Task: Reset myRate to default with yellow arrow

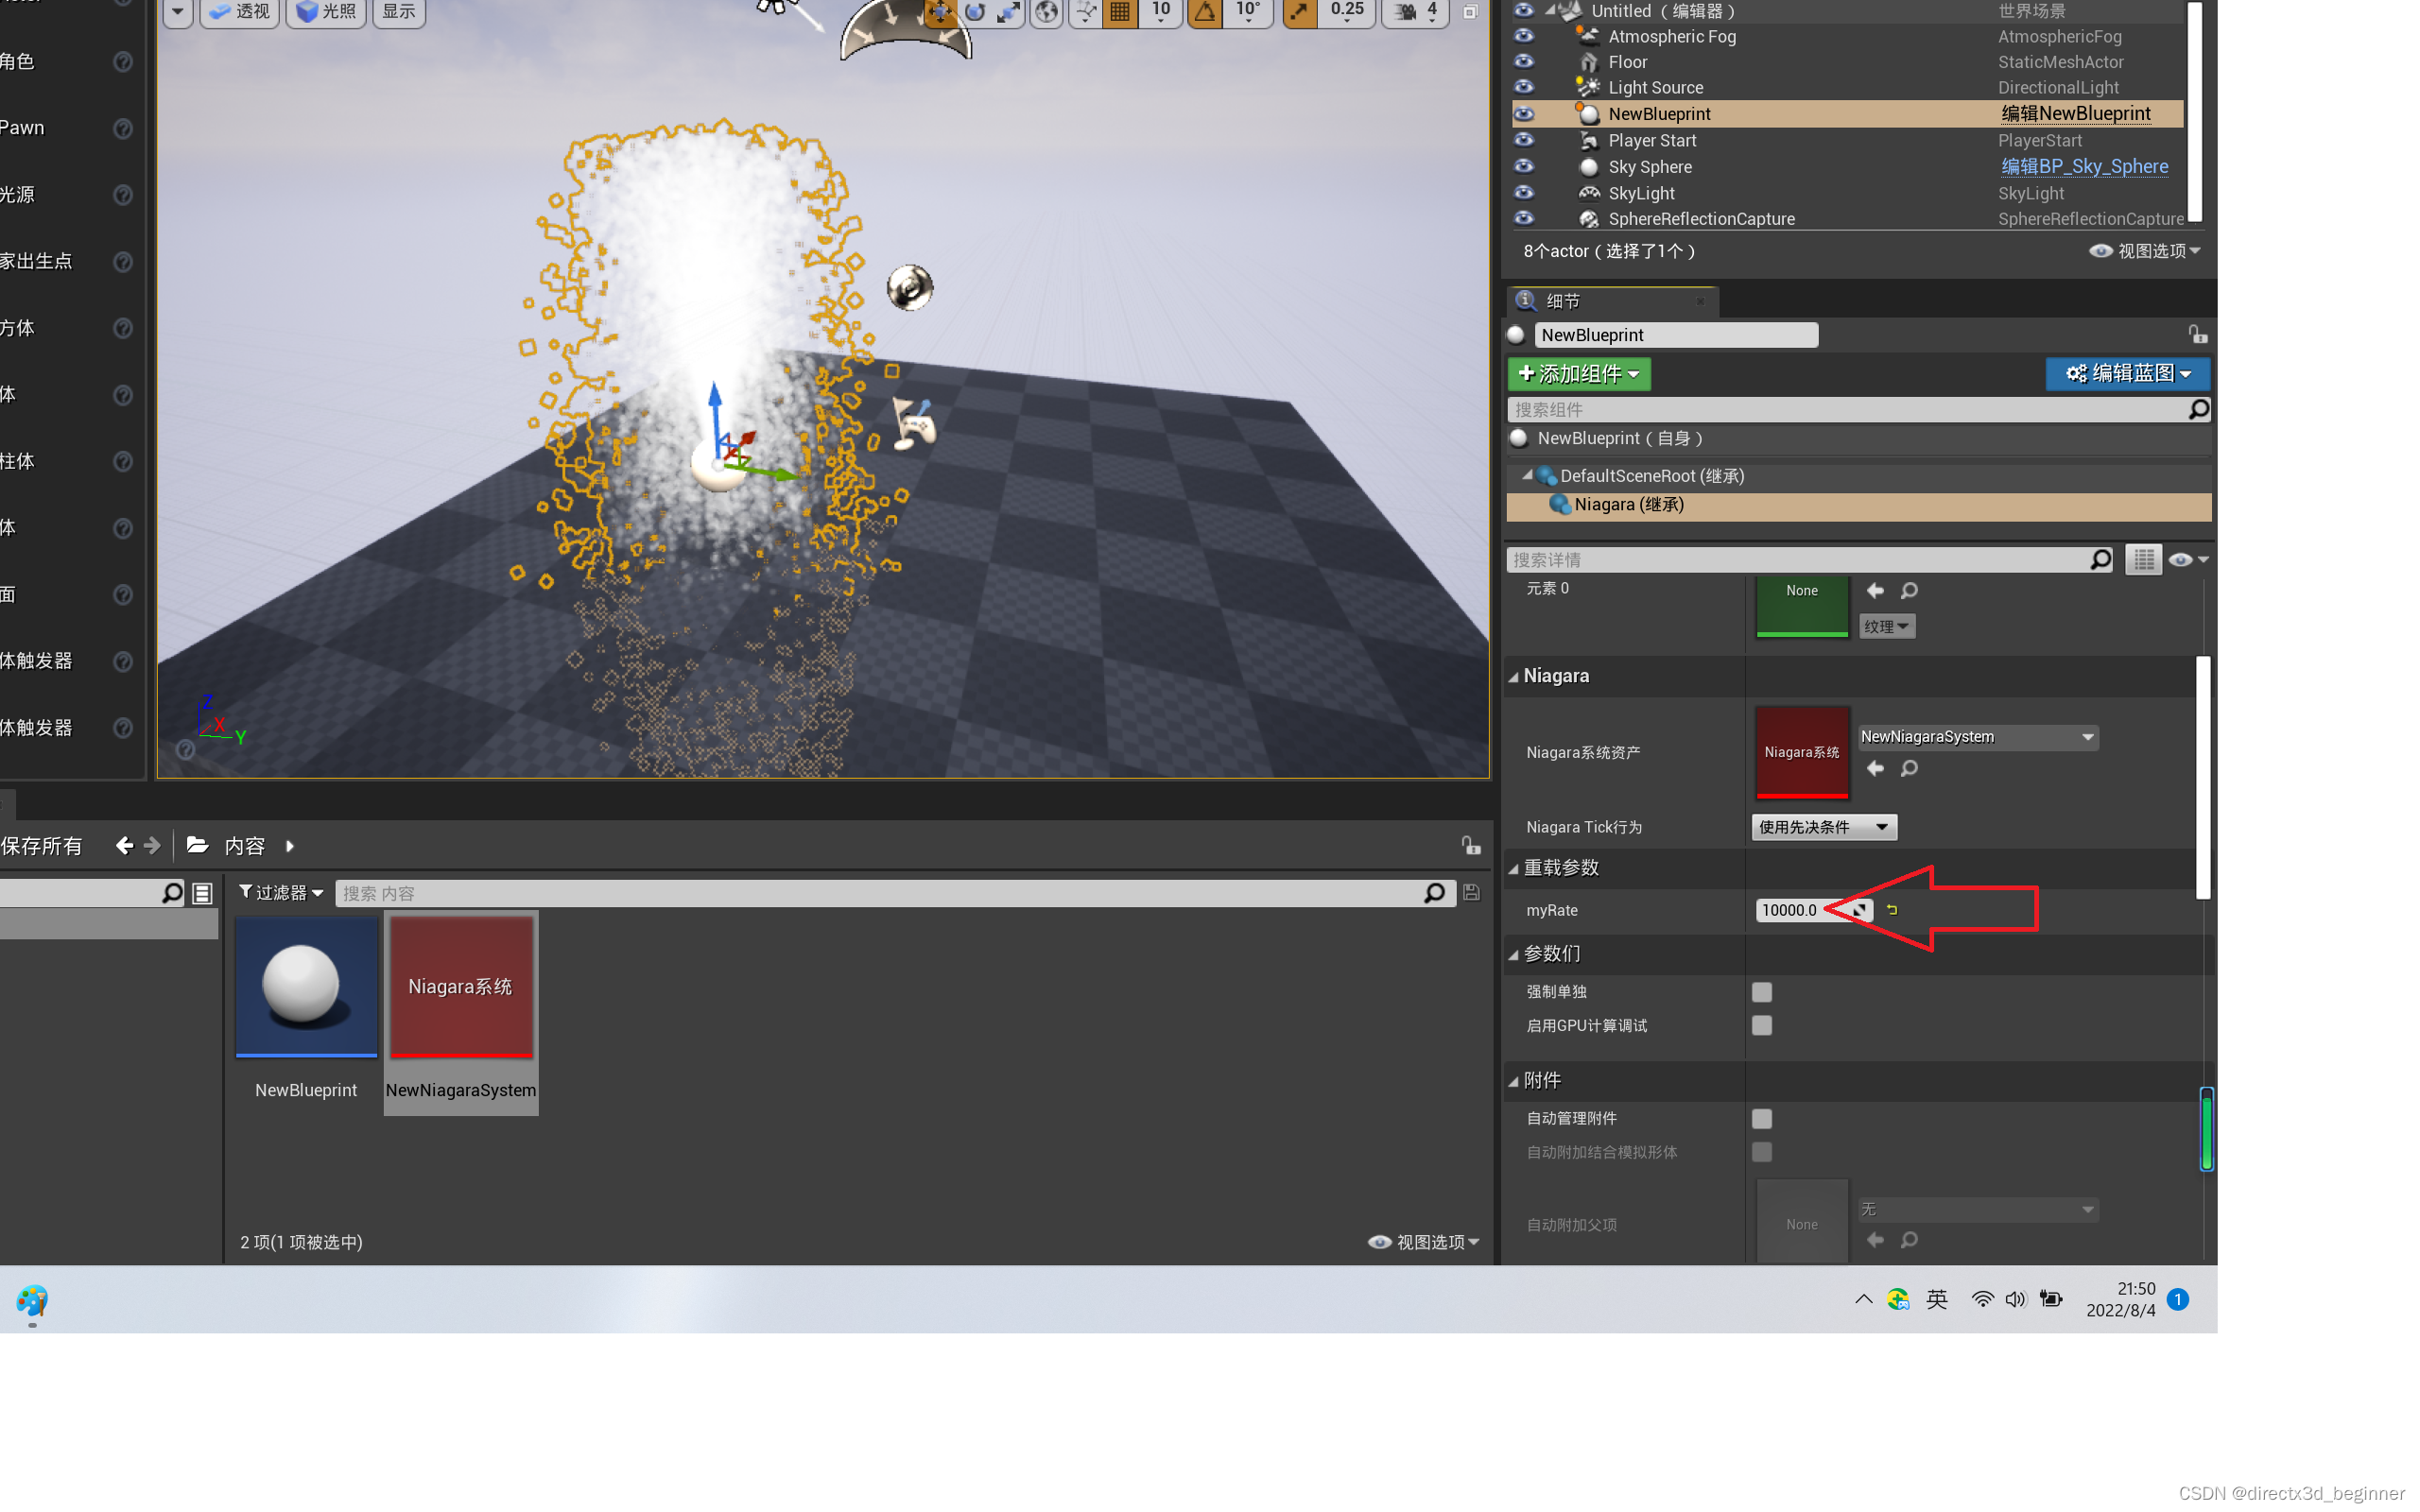Action: 1892,910
